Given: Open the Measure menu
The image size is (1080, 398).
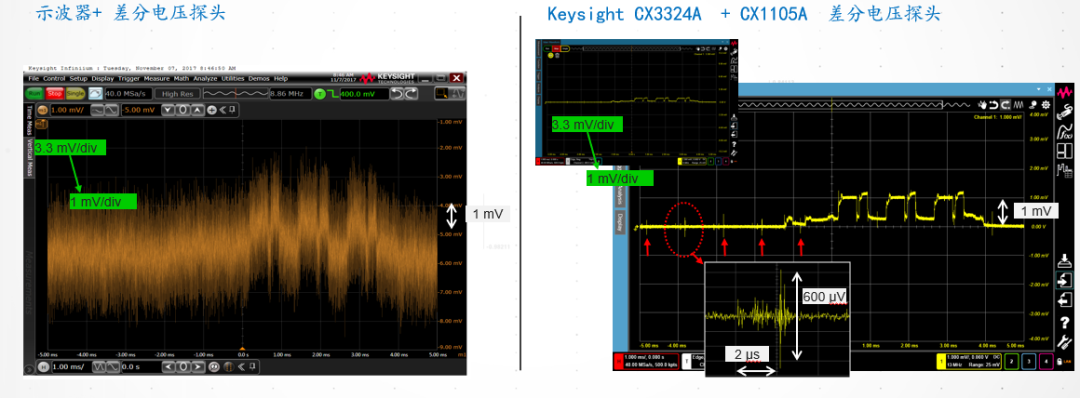Looking at the screenshot, I should [156, 78].
